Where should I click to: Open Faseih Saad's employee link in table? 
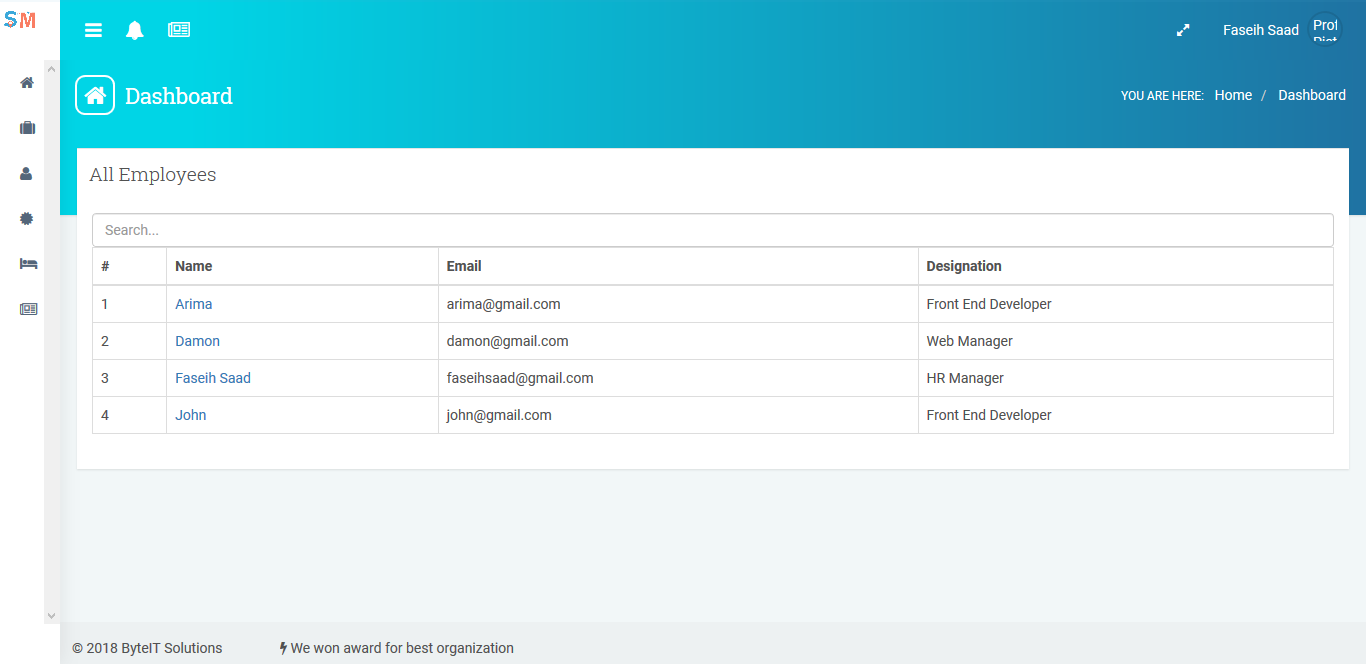[x=213, y=378]
